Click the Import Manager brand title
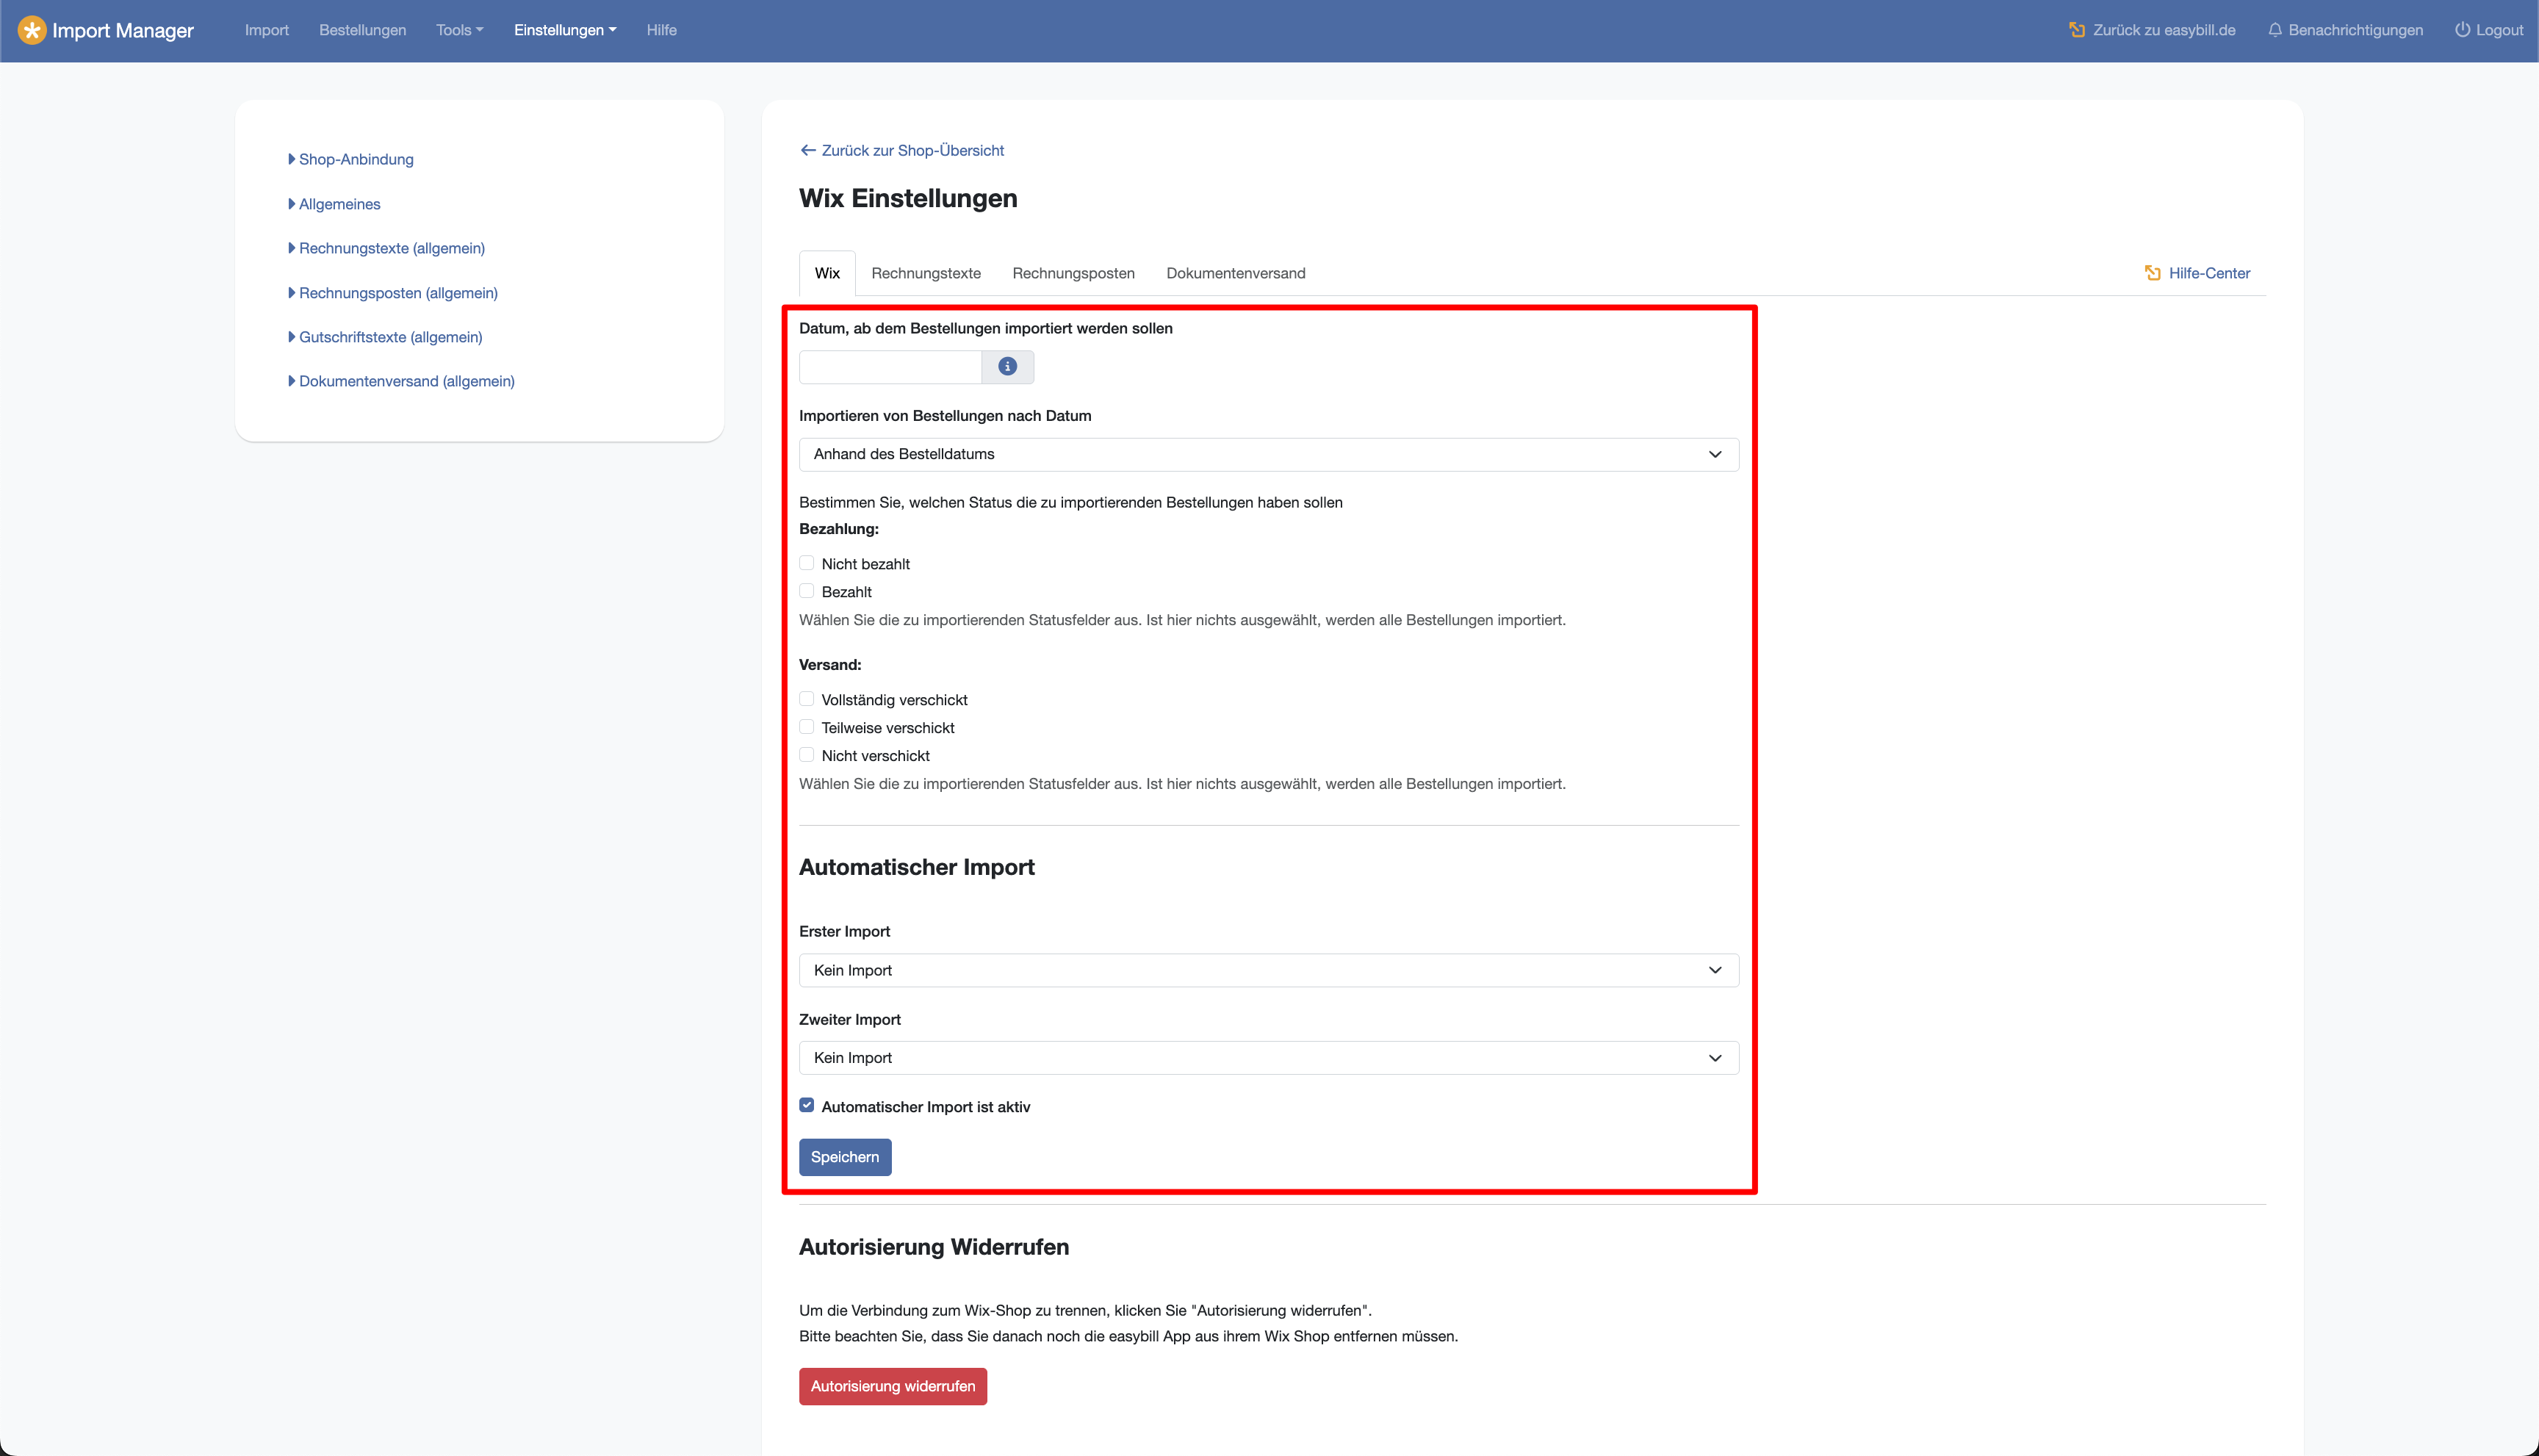The image size is (2539, 1456). pyautogui.click(x=123, y=30)
